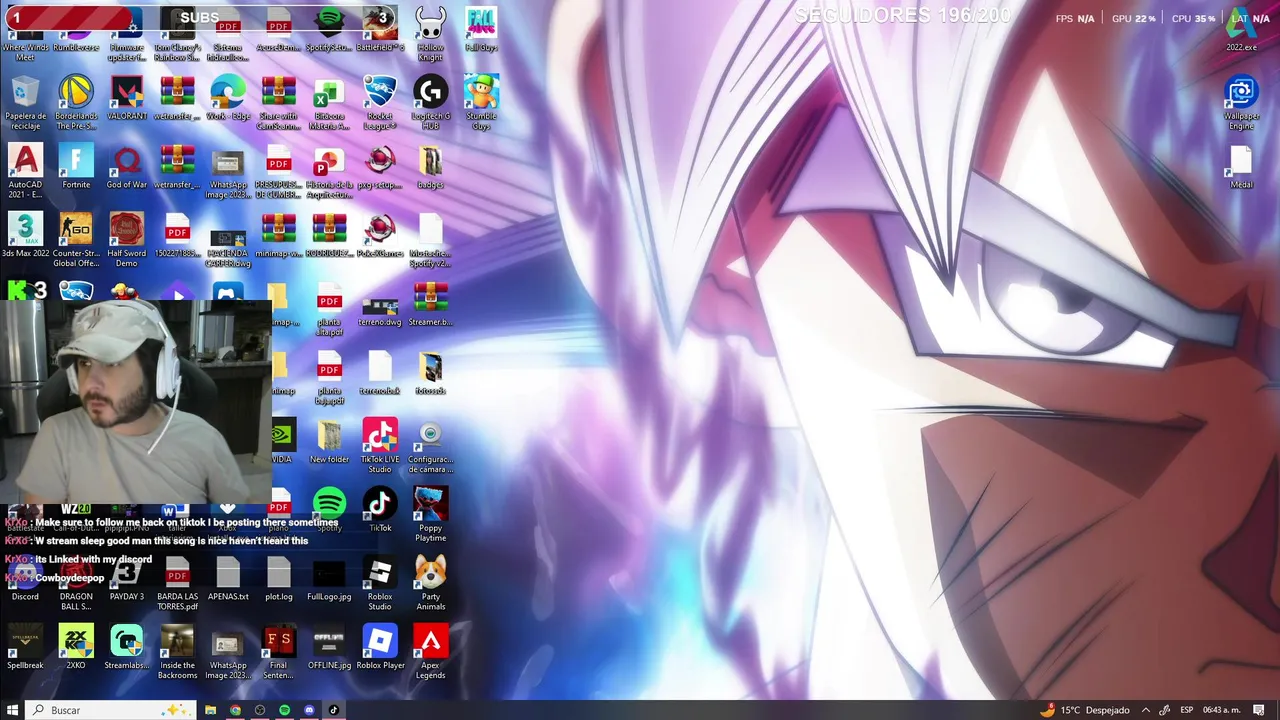
Task: Launch the Stumble Guys desktop icon
Action: 481,102
